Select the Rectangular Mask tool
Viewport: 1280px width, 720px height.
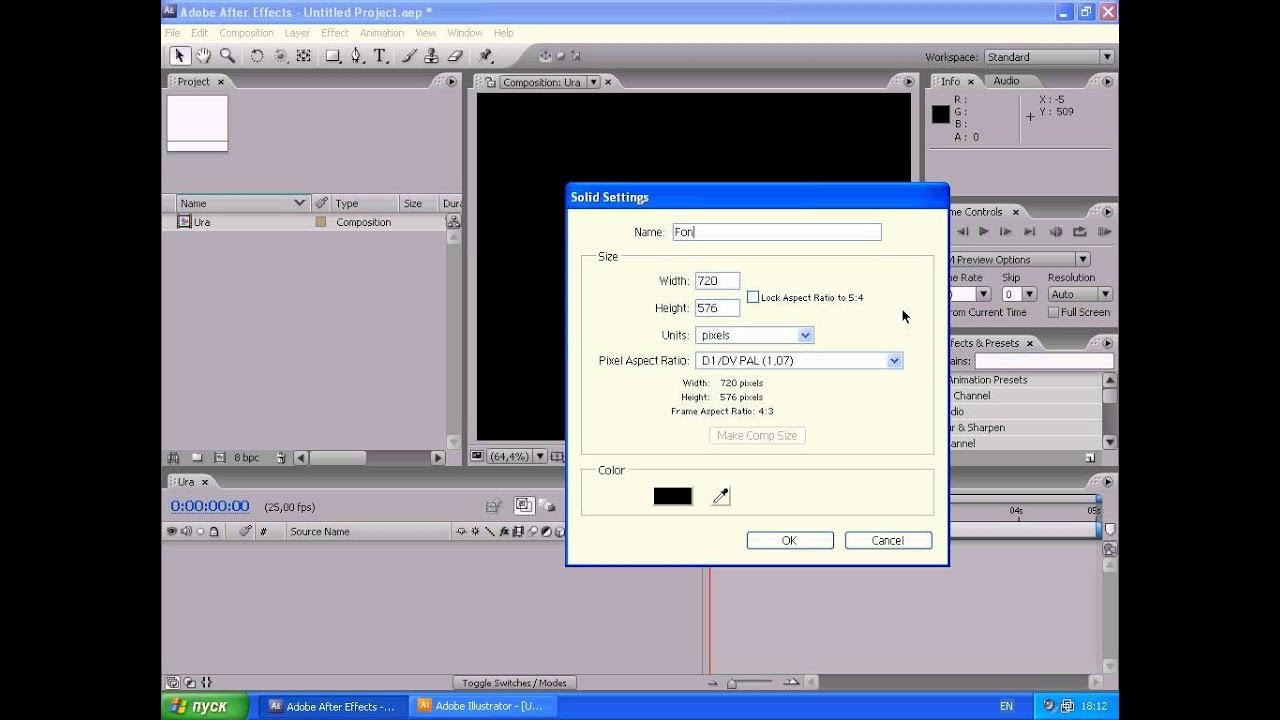point(333,56)
